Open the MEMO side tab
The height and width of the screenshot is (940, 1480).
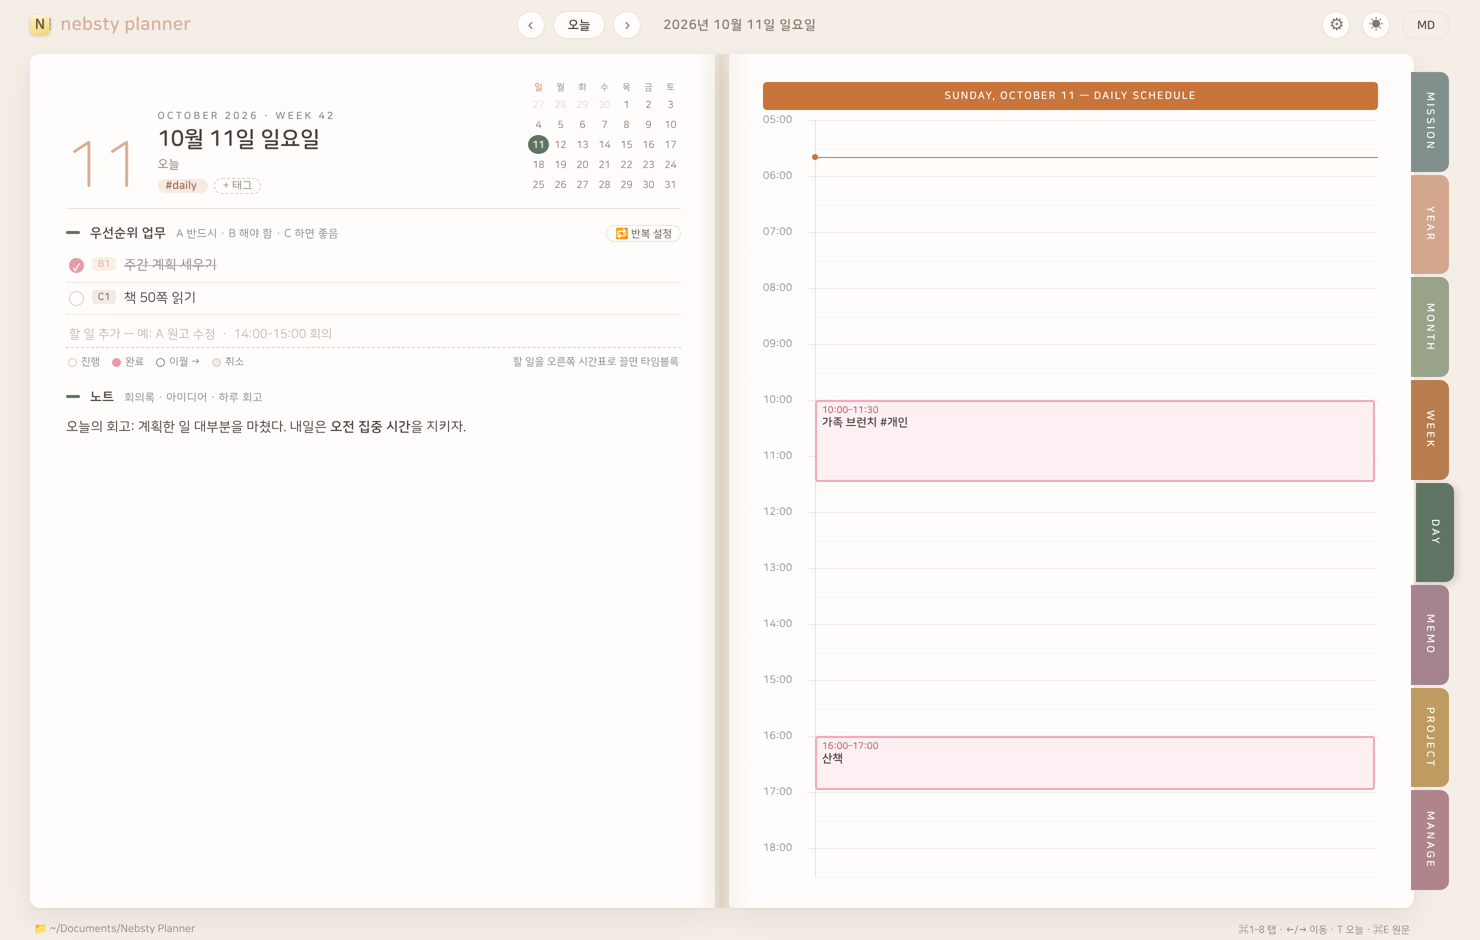tap(1430, 635)
